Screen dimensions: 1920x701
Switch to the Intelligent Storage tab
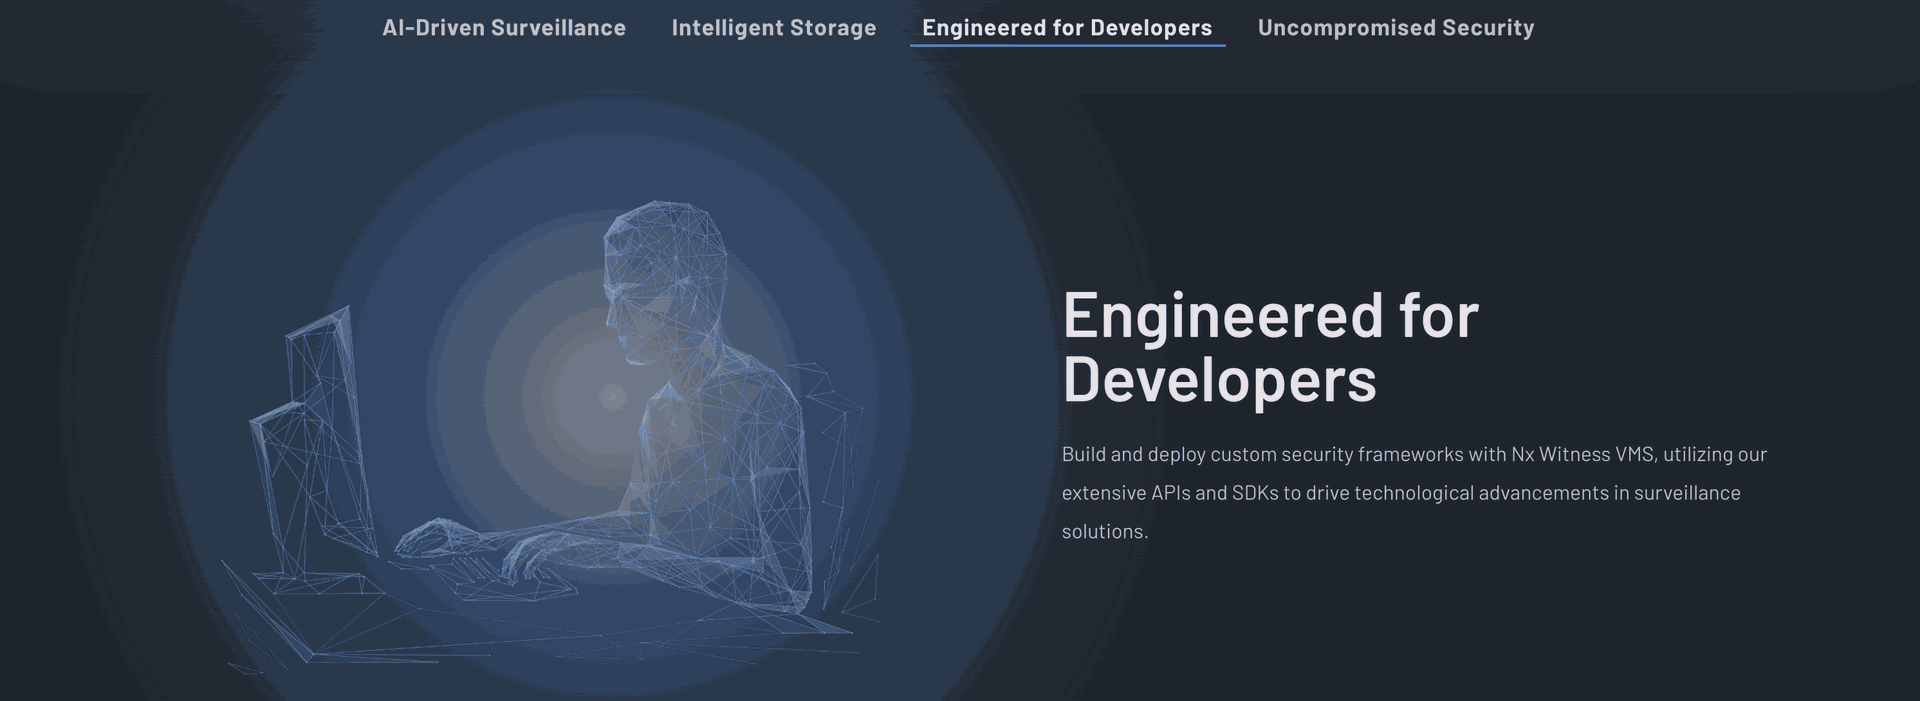click(773, 28)
